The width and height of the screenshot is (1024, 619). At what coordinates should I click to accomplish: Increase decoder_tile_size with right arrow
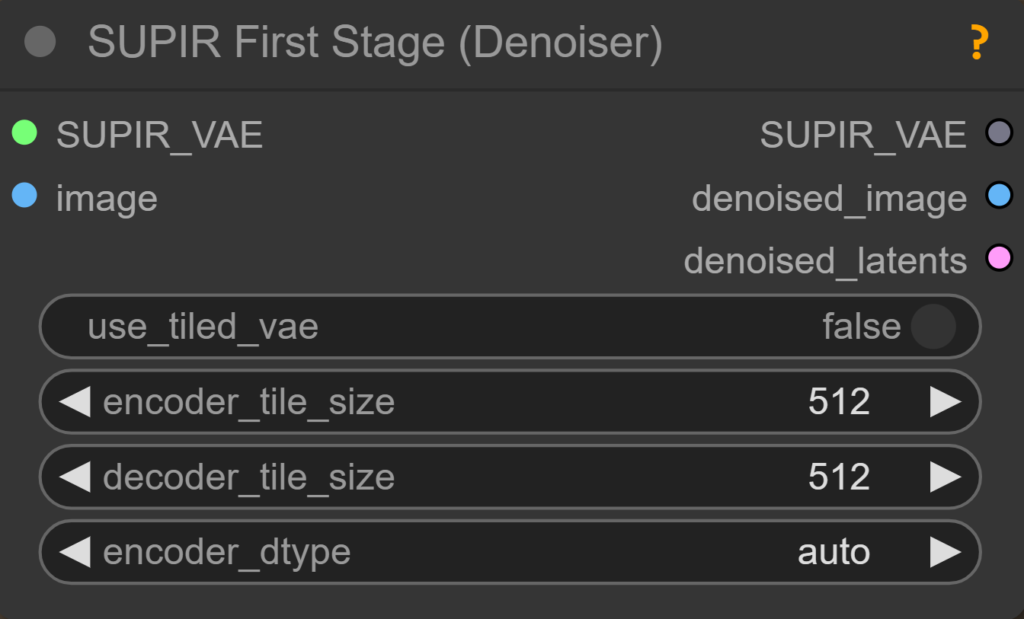coord(945,477)
